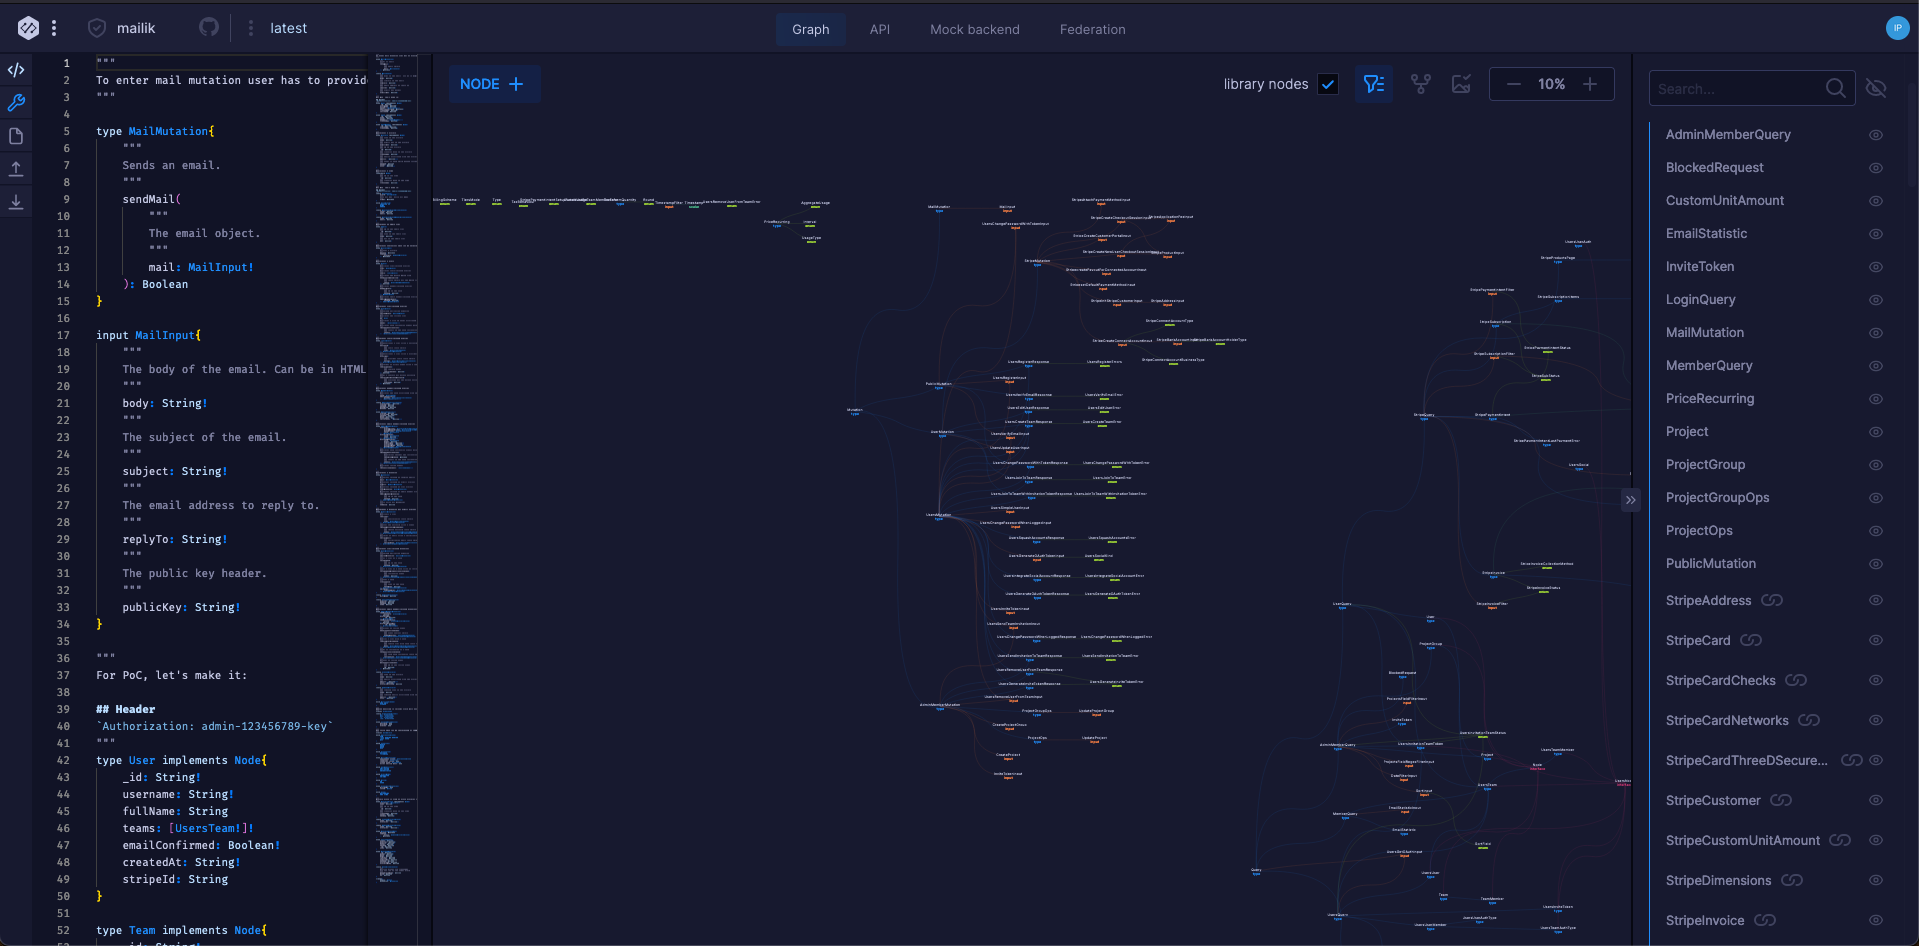Click the upload icon in left sidebar
Screen dimensions: 1919x946
click(16, 169)
